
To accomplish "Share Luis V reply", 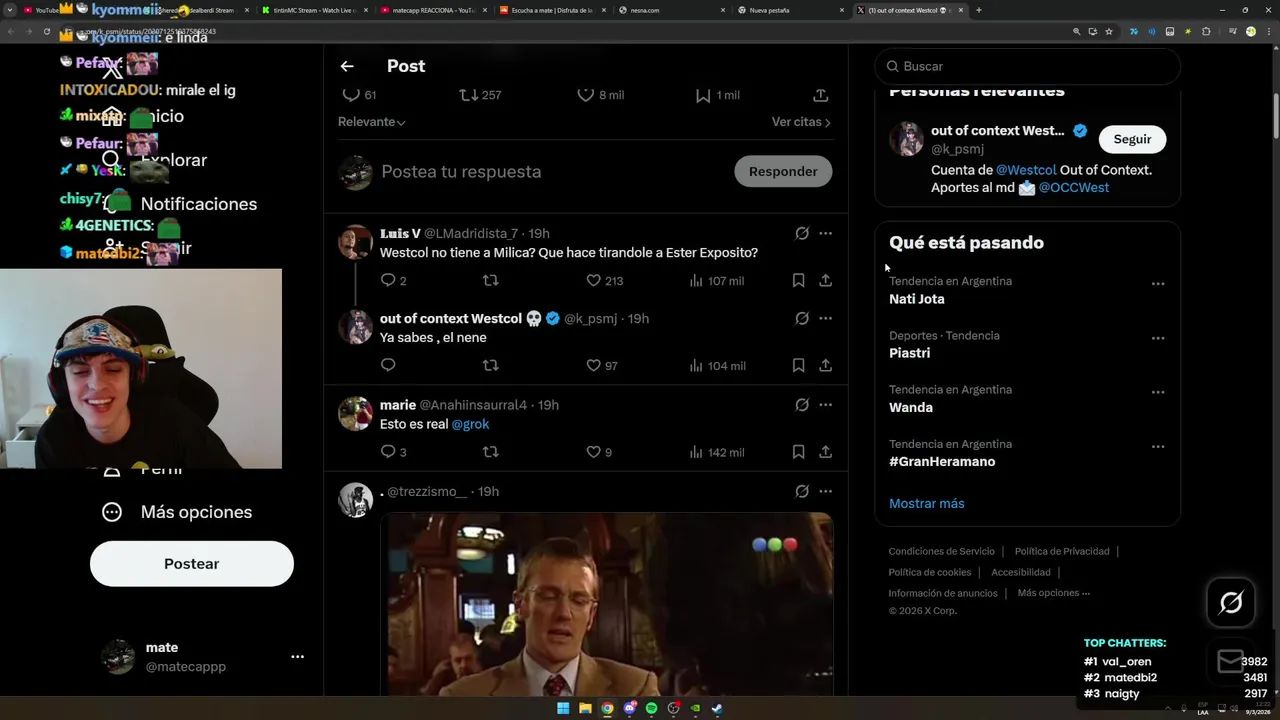I will pyautogui.click(x=825, y=281).
